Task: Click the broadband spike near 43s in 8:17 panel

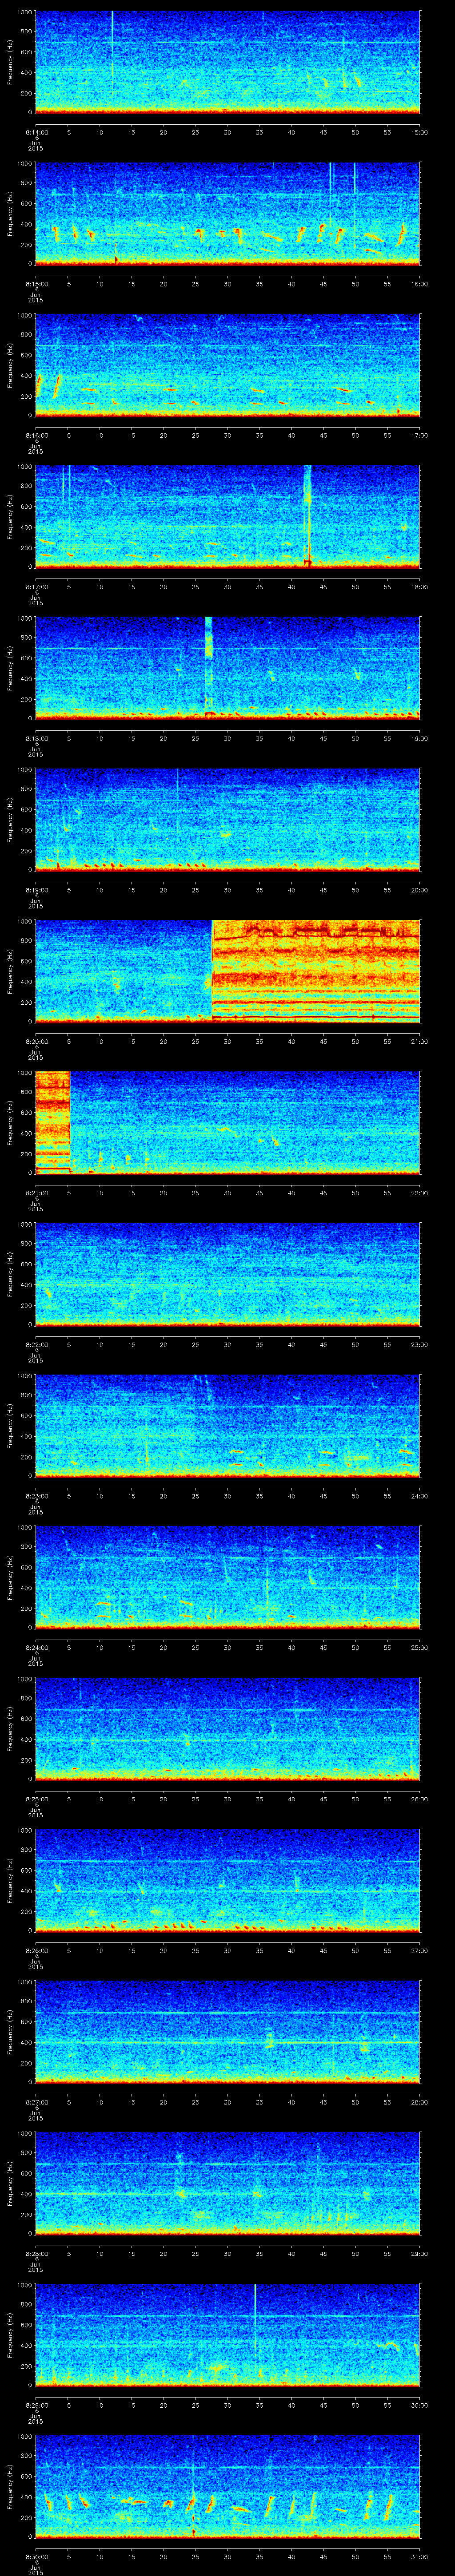Action: (307, 516)
